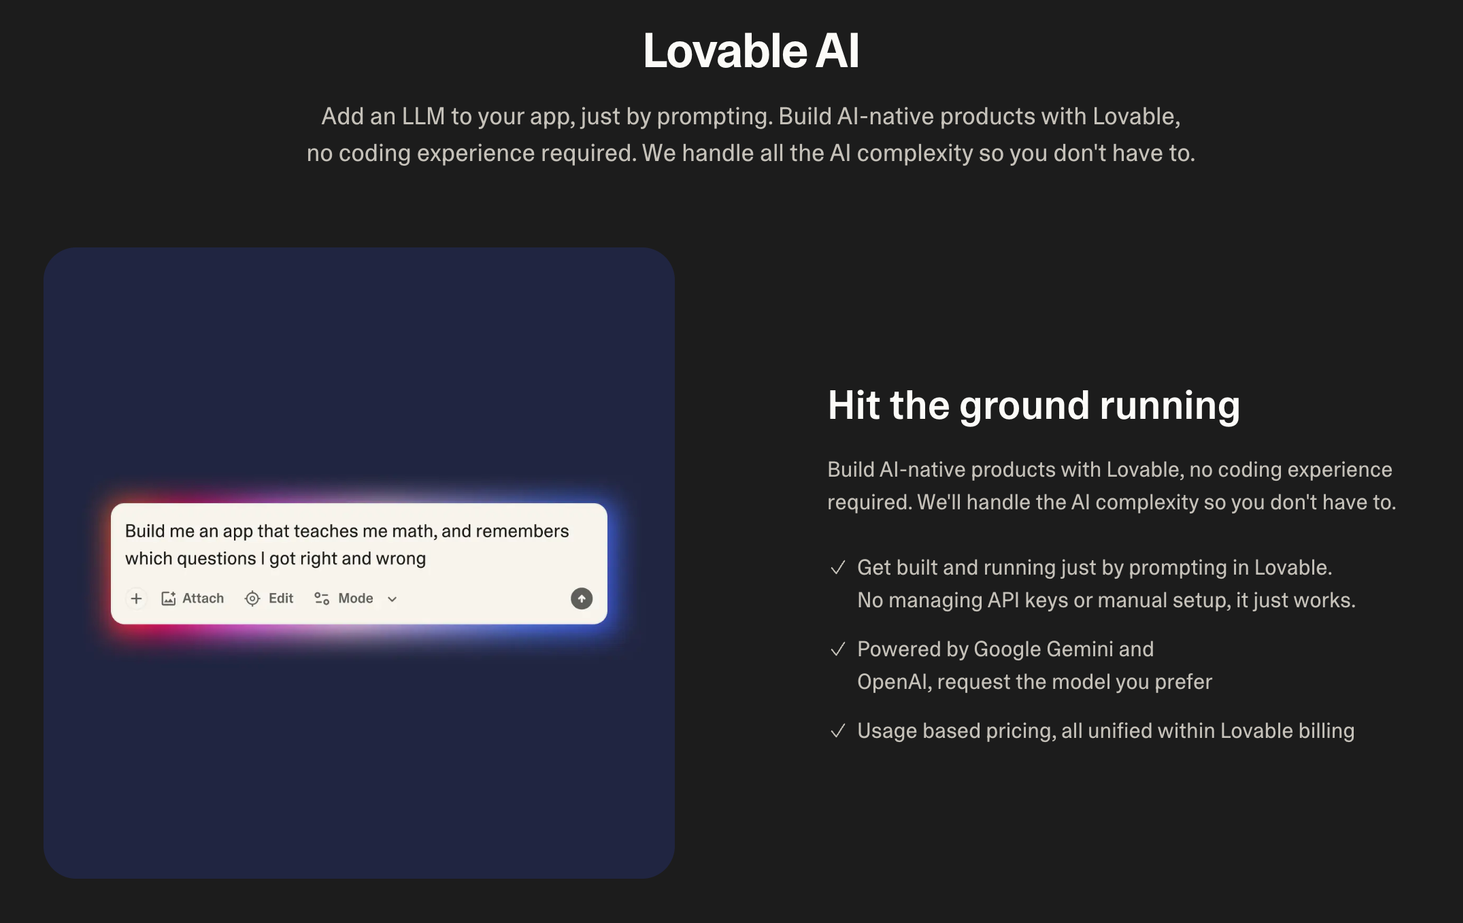Click the "Lovable AI" page heading

[751, 51]
